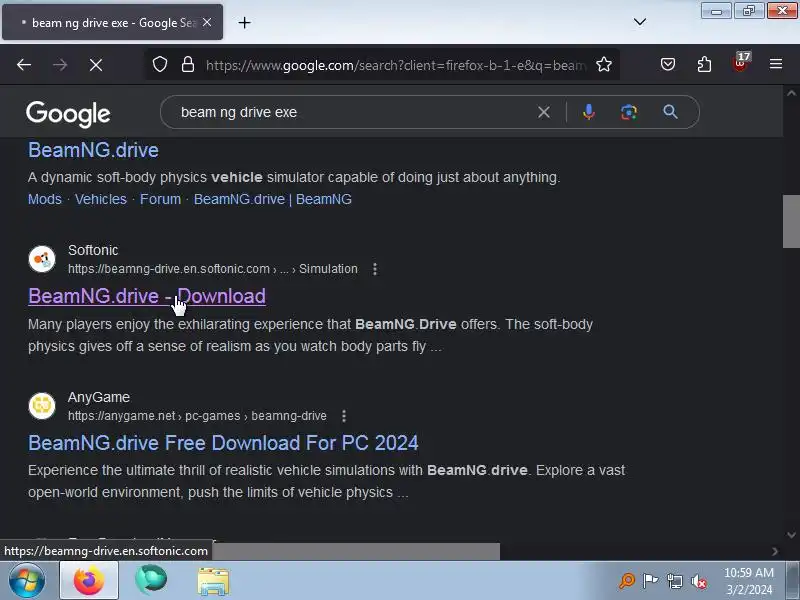Open BeamNG.drive - Download Softonic link
Image resolution: width=800 pixels, height=600 pixels.
147,296
